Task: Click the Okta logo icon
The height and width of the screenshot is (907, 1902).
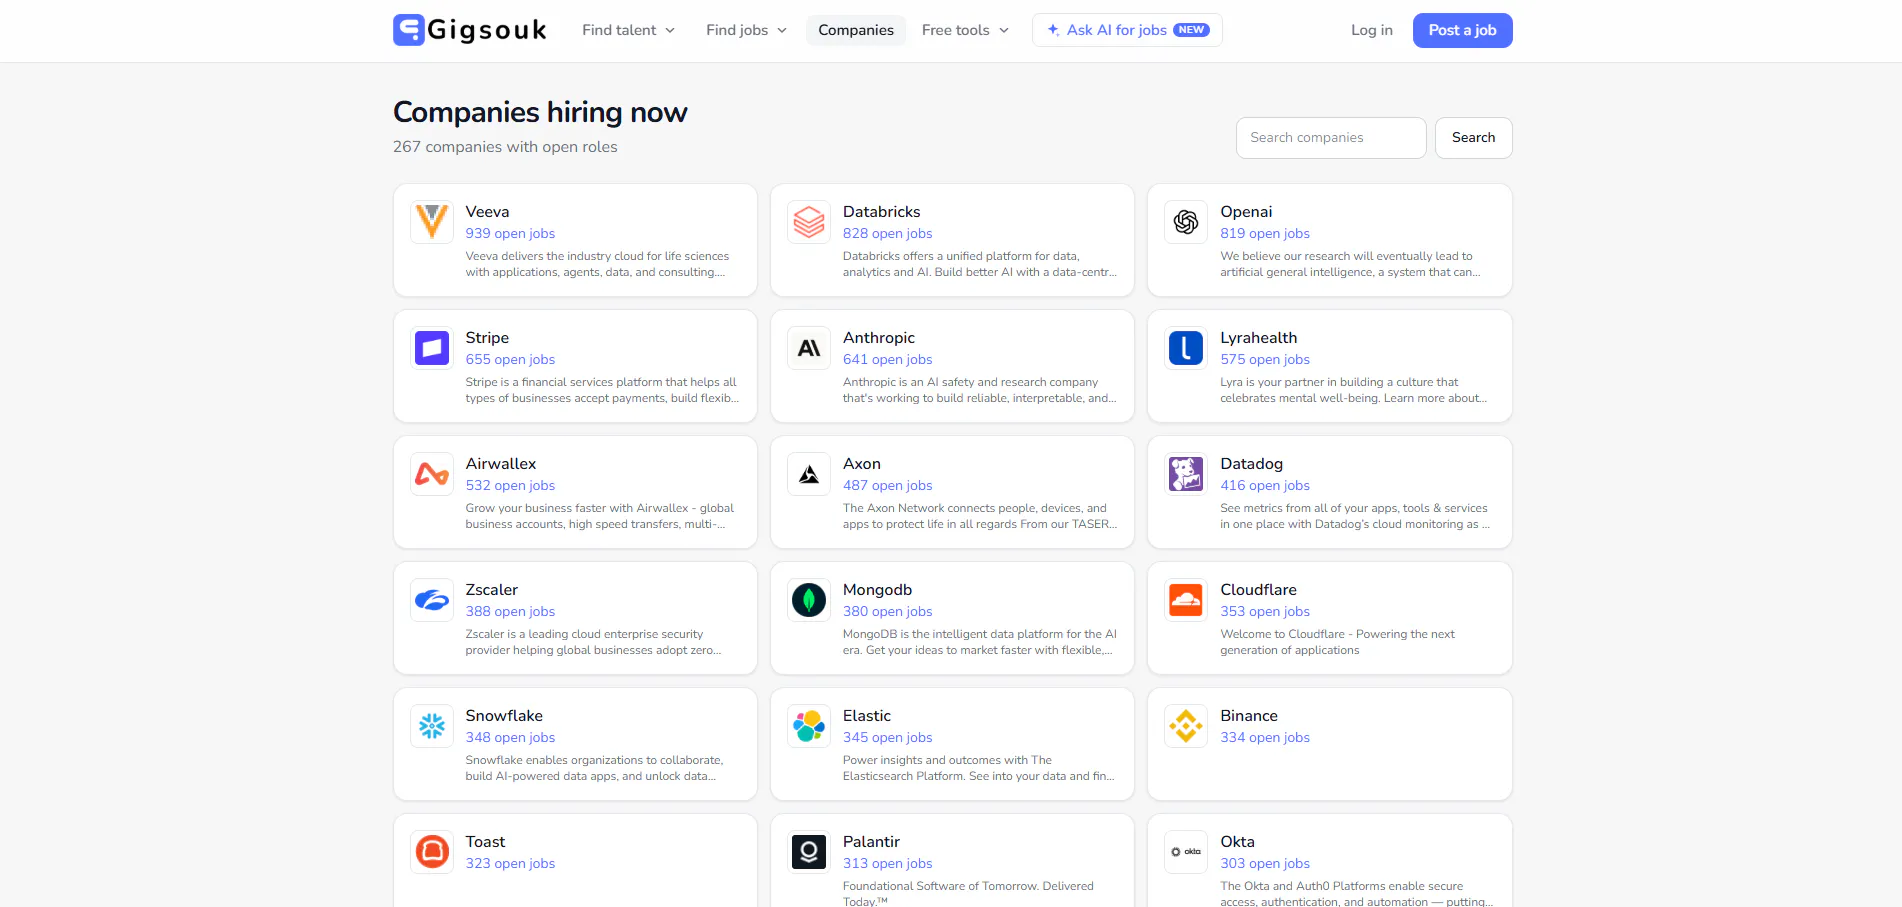Action: click(1186, 852)
